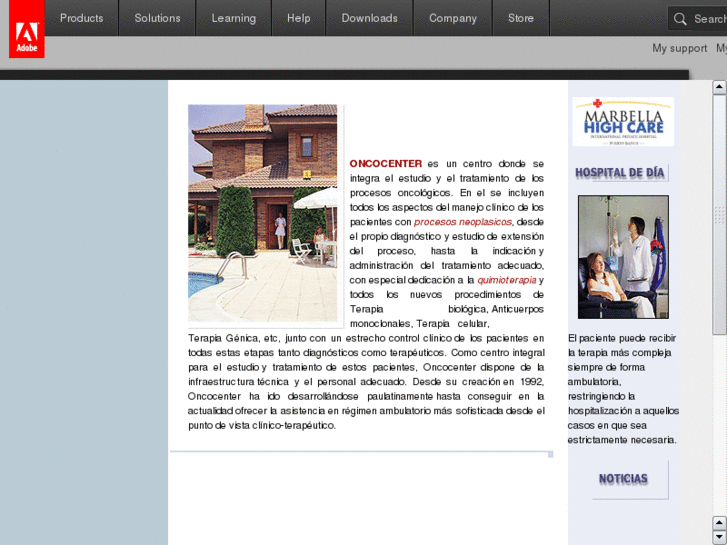Open the Help menu
The width and height of the screenshot is (727, 545).
point(299,18)
